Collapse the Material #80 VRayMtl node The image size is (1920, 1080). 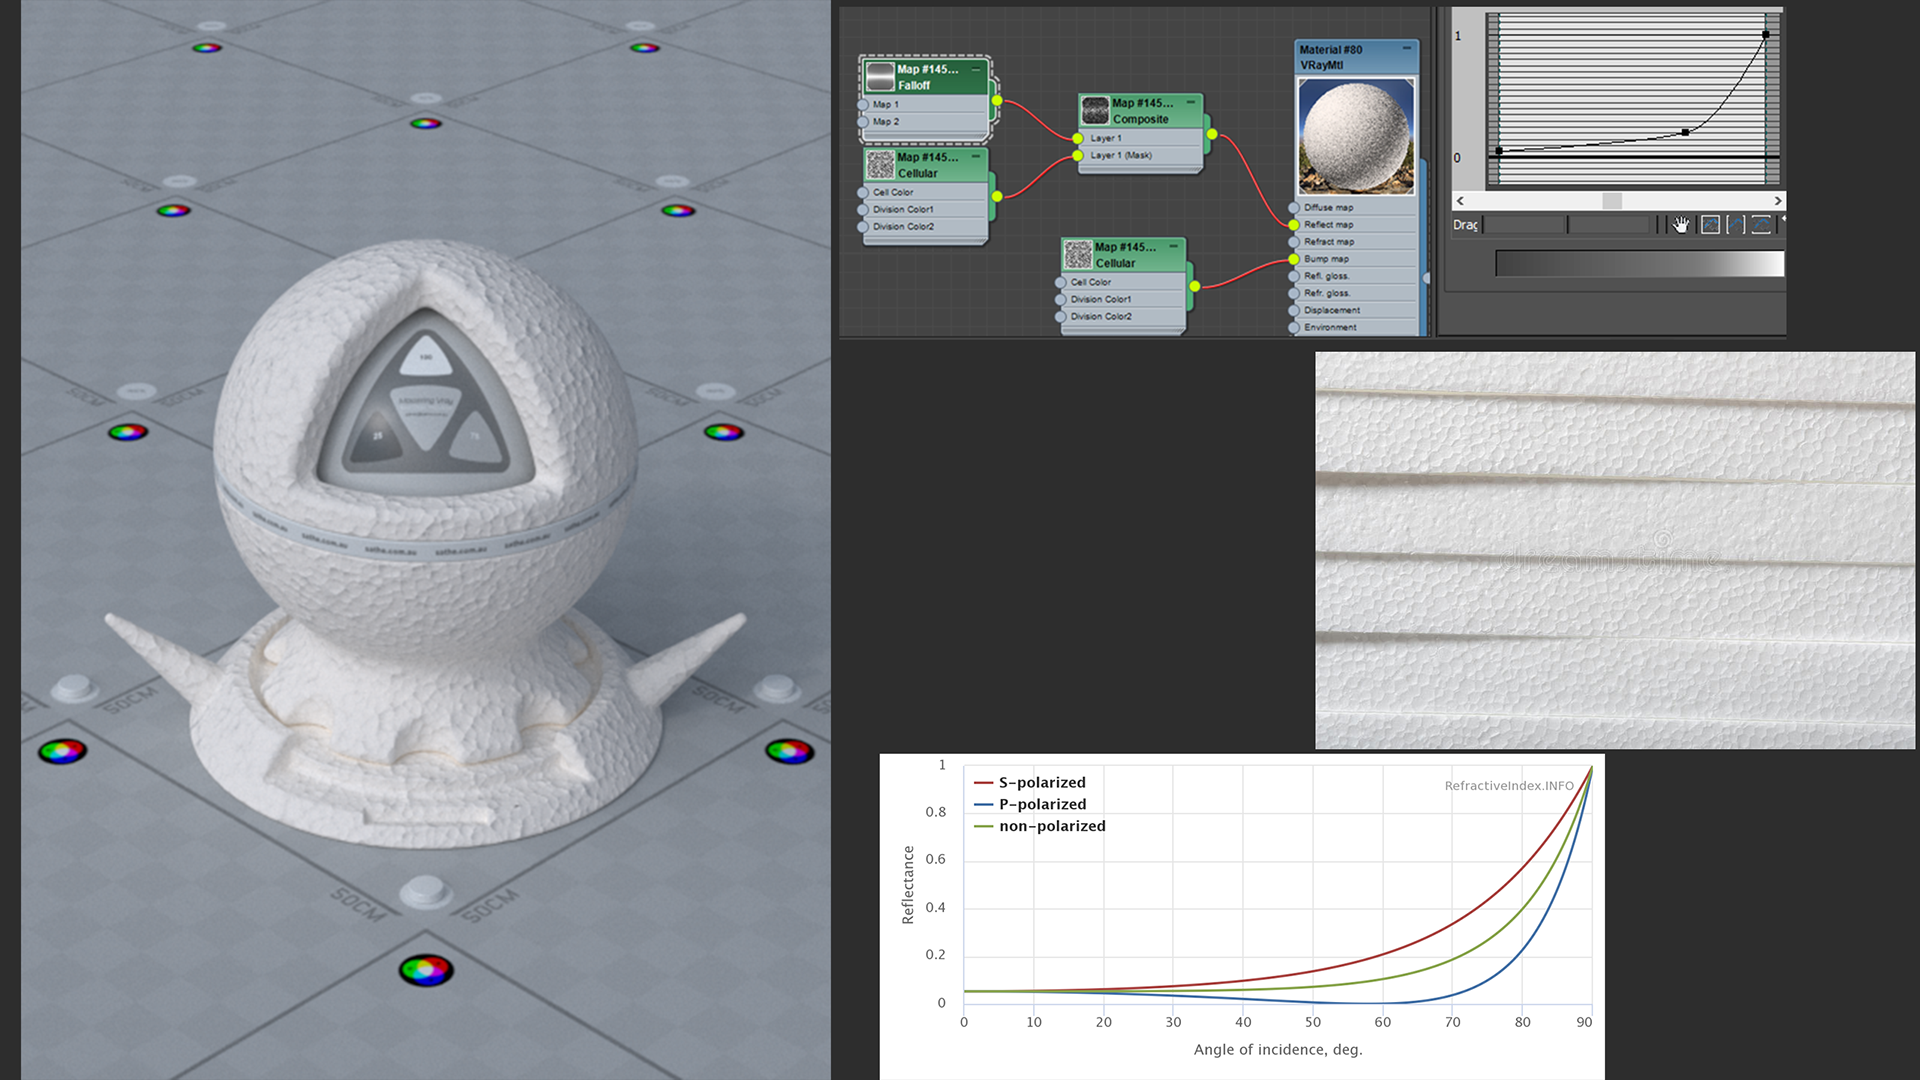click(x=1407, y=48)
